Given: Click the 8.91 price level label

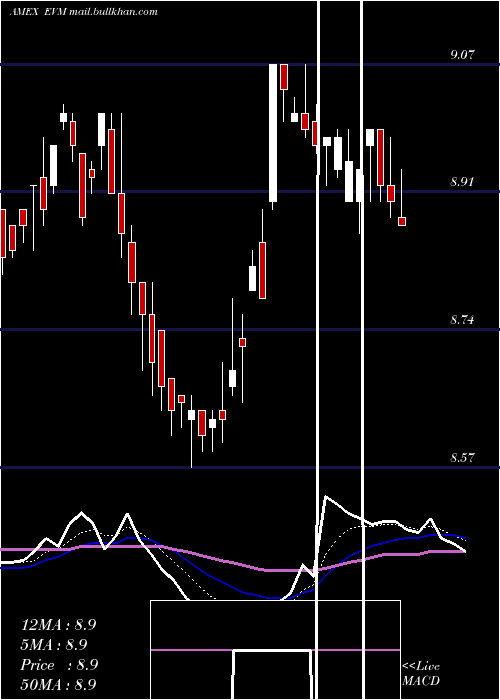Looking at the screenshot, I should point(462,182).
